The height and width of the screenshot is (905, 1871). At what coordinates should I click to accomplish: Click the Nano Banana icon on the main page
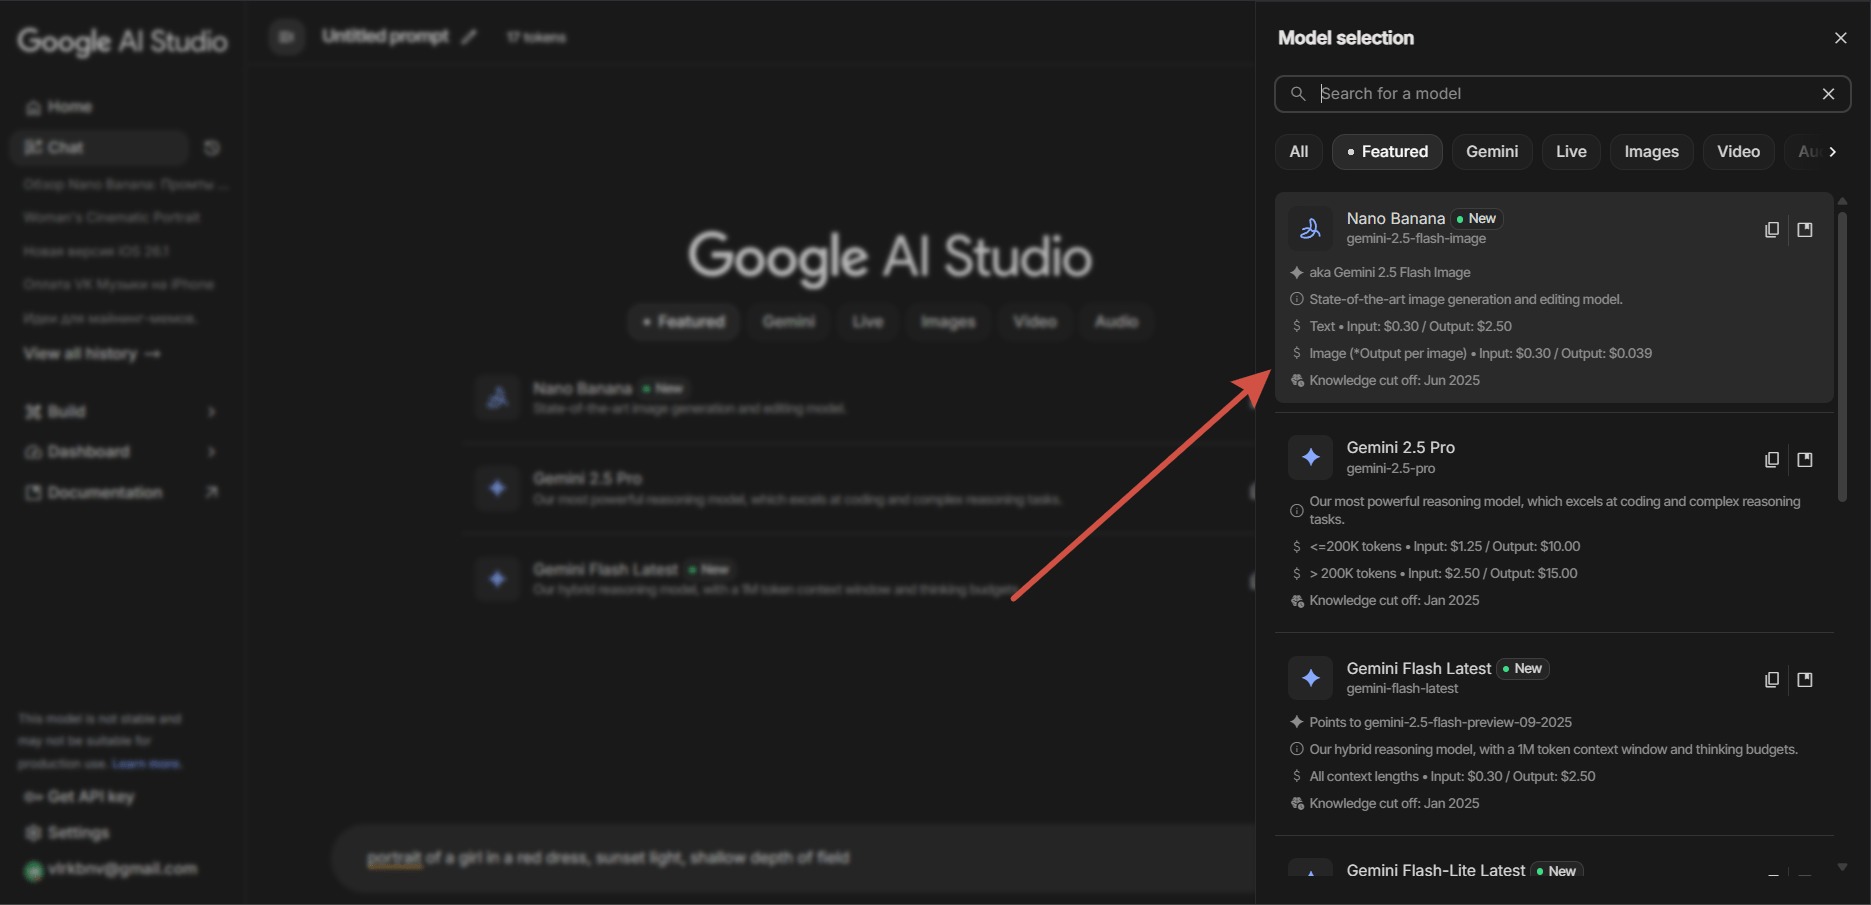[x=497, y=398]
